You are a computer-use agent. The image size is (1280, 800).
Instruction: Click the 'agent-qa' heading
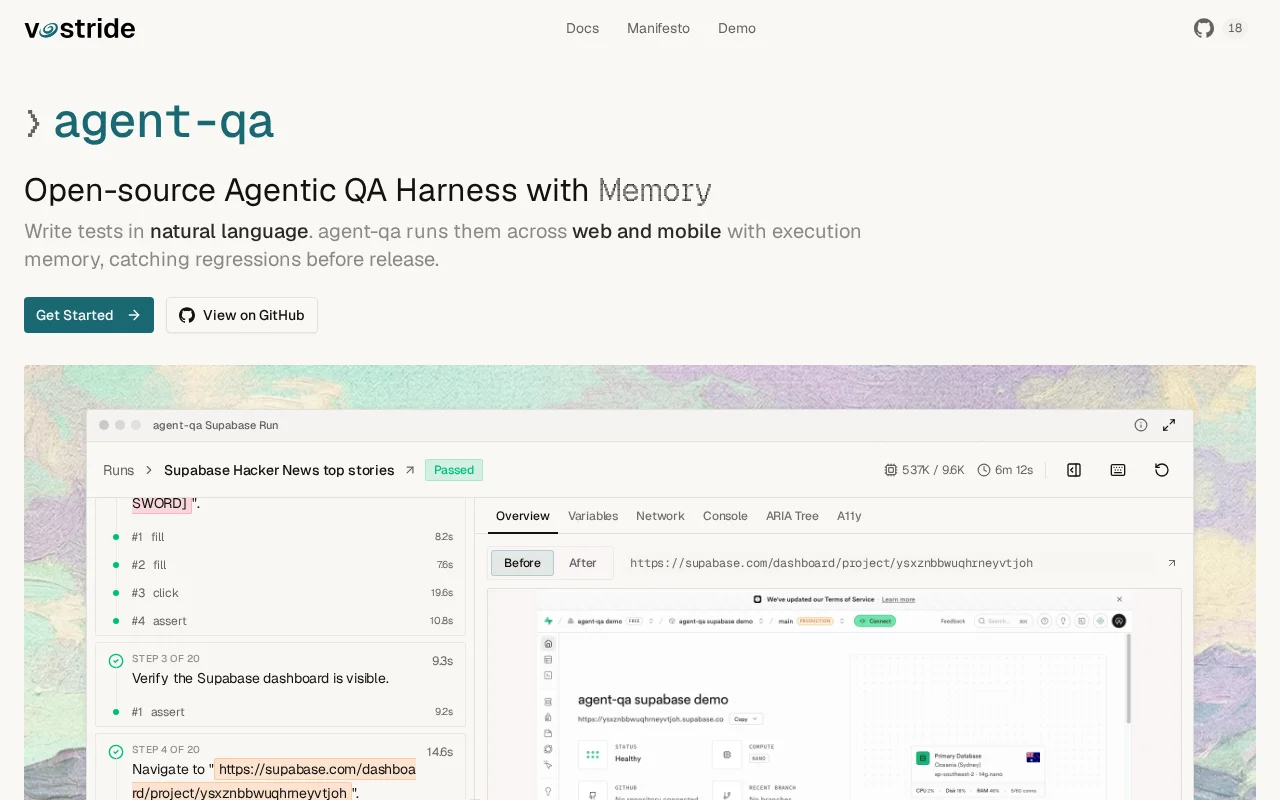[x=163, y=122]
